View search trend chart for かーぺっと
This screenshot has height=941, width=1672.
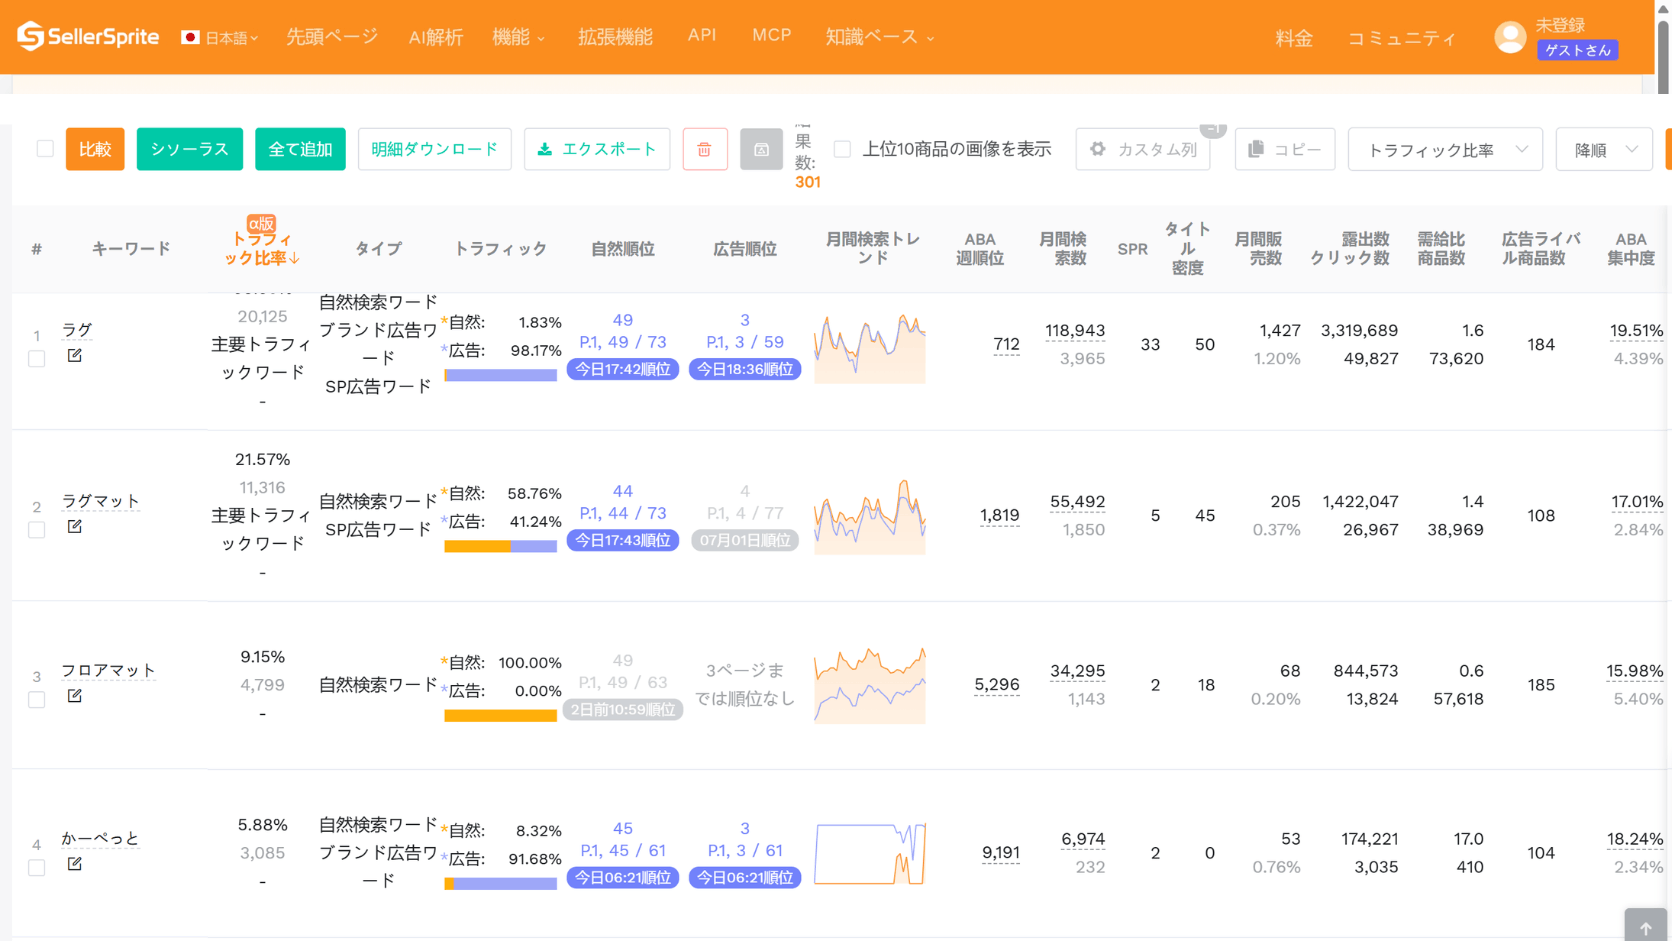tap(870, 854)
